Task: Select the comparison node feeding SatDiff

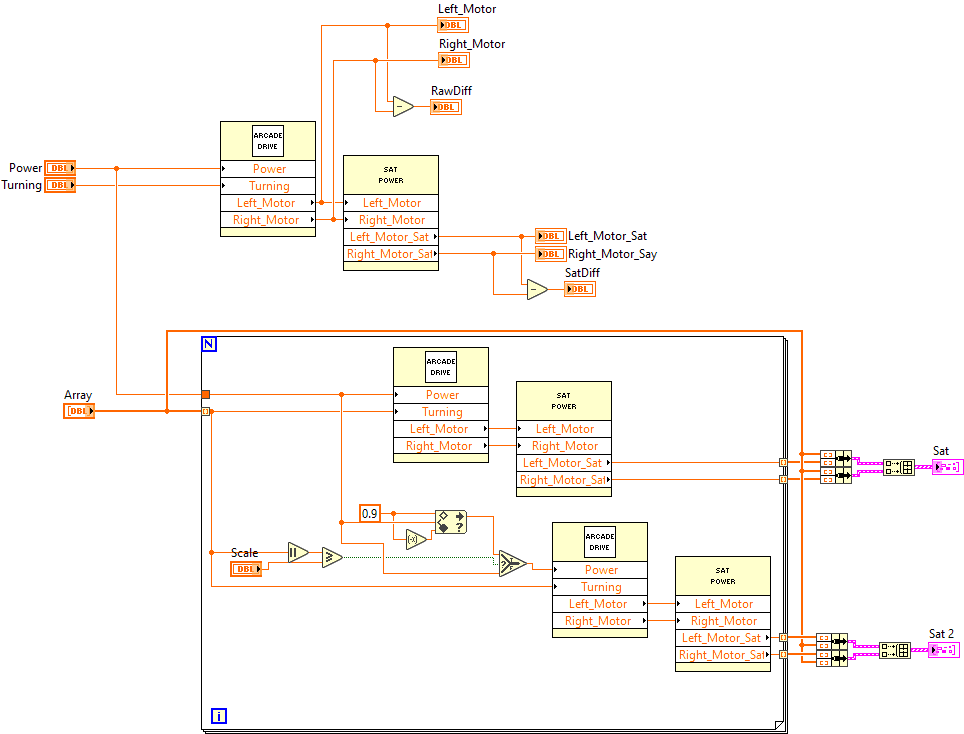Action: pyautogui.click(x=537, y=289)
